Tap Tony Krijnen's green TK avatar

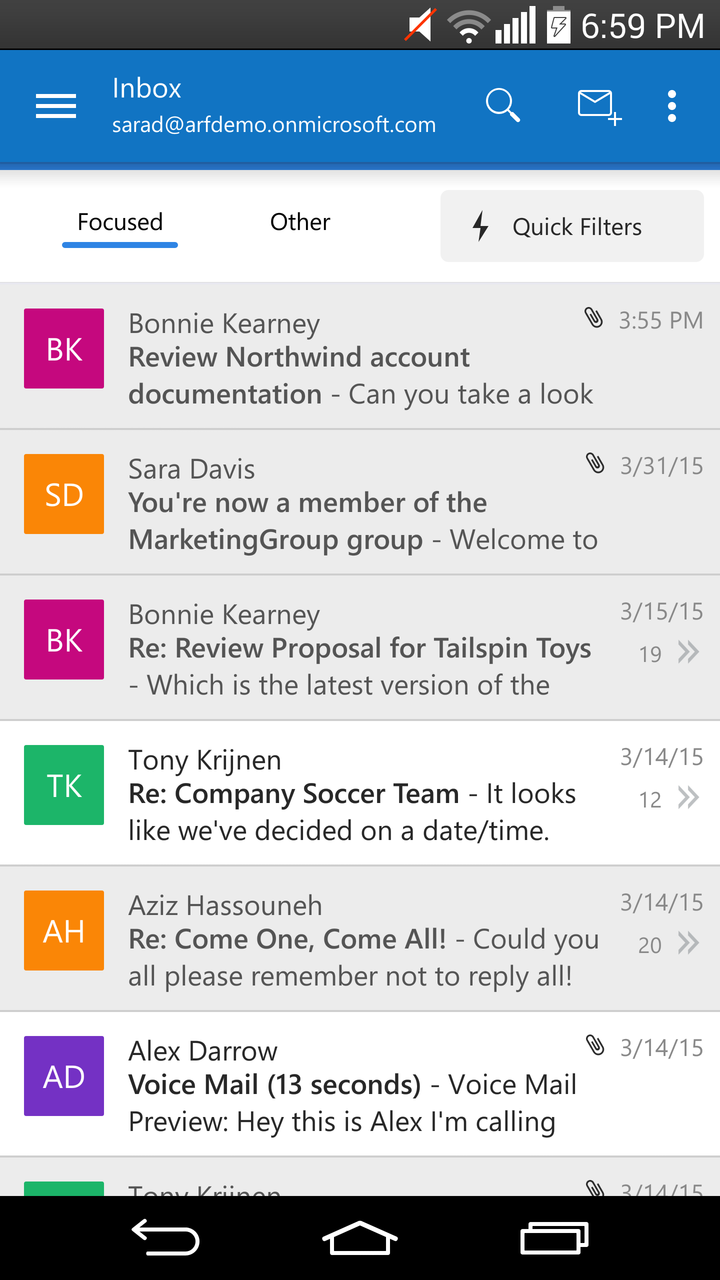pos(64,785)
